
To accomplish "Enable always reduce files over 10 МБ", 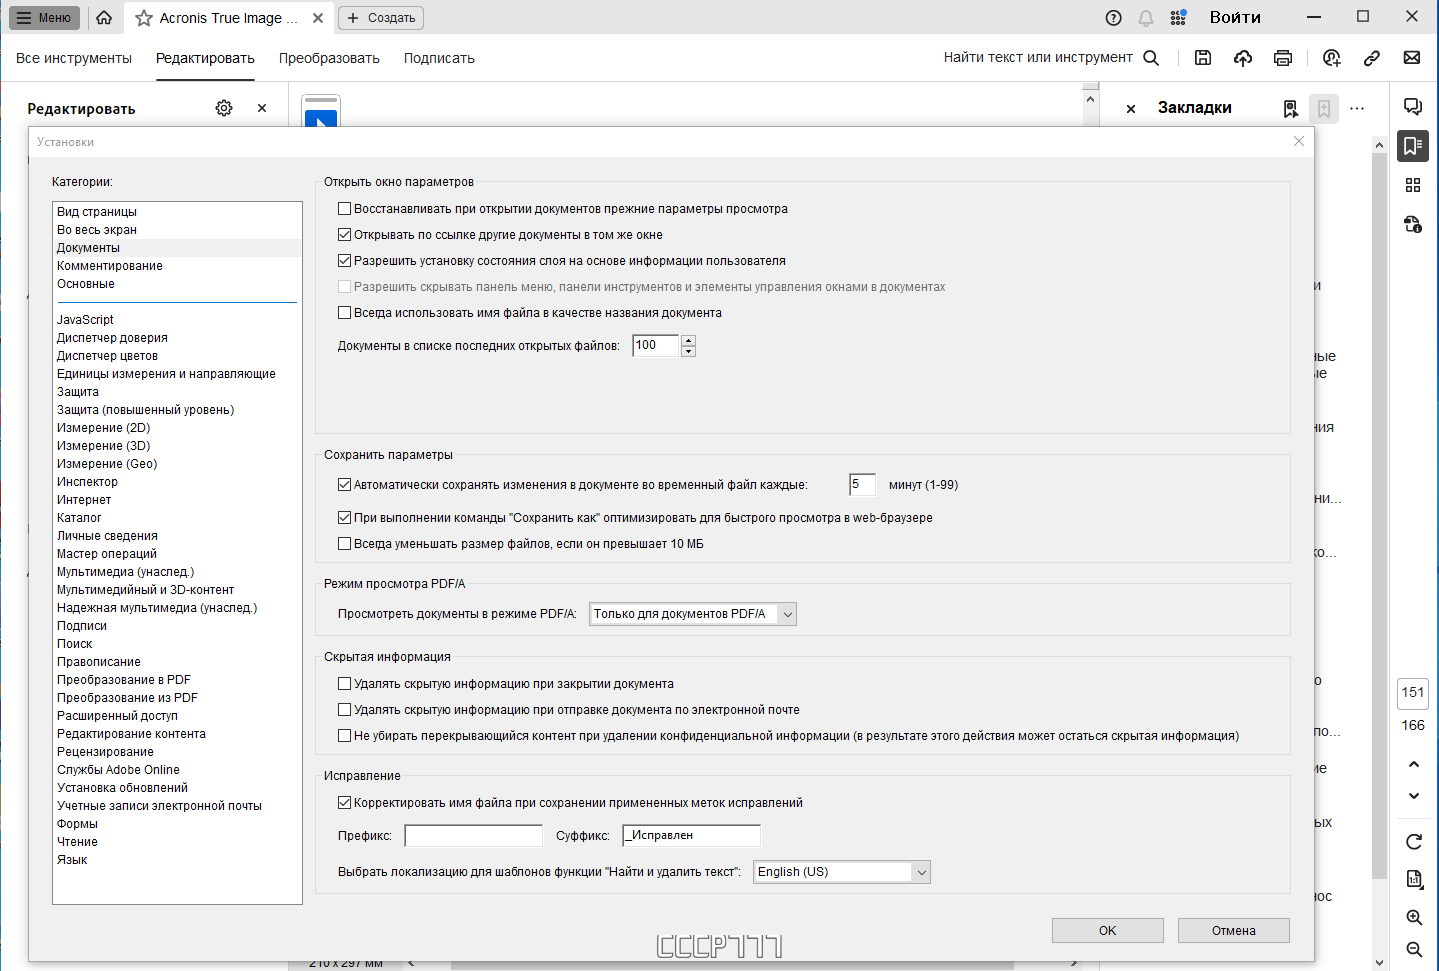I will click(344, 544).
